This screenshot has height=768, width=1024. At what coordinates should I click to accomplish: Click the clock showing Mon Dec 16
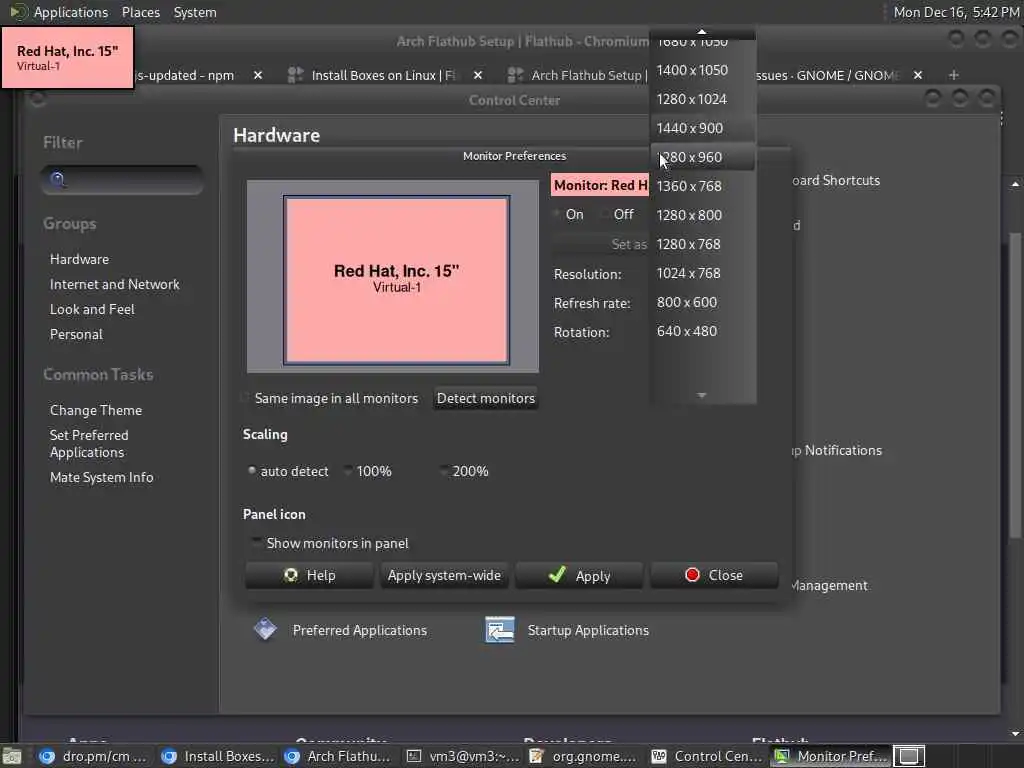tap(955, 12)
